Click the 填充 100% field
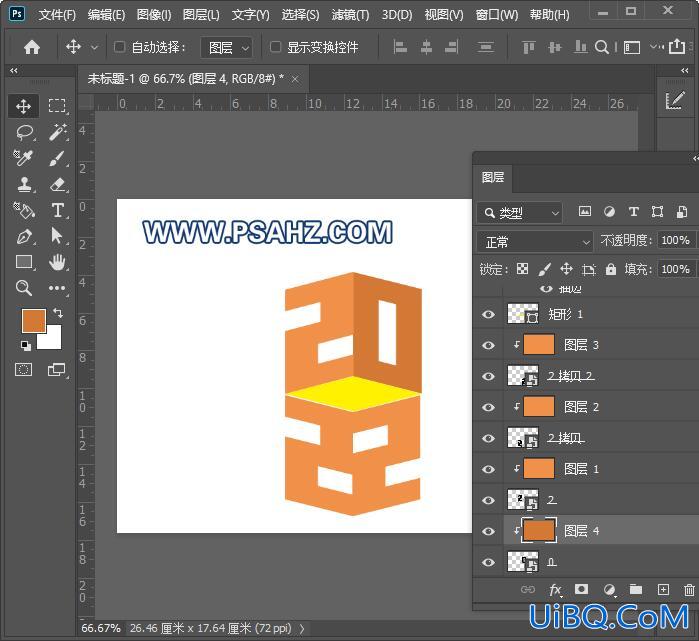 [x=676, y=269]
